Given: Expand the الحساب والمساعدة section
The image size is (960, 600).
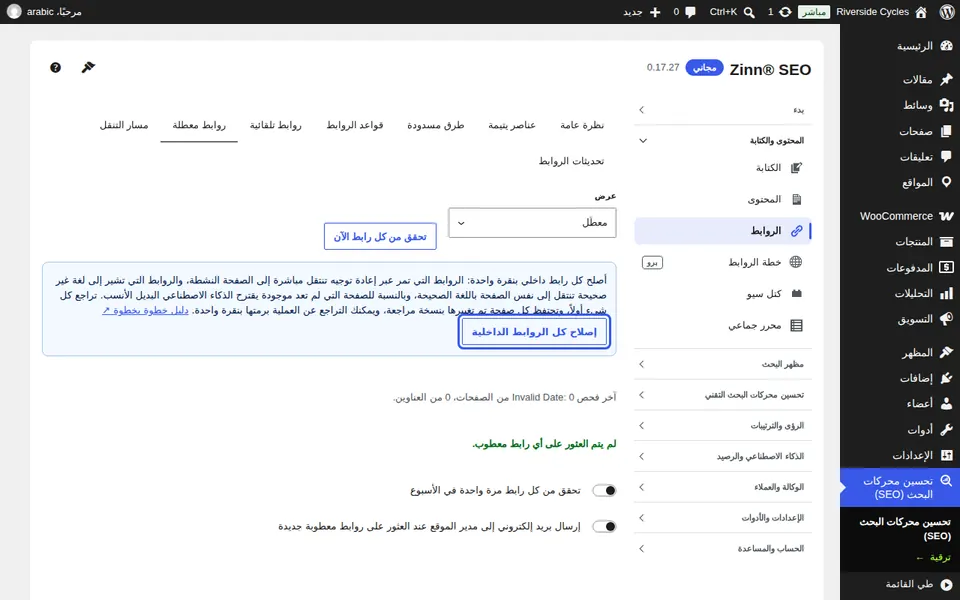Looking at the screenshot, I should pyautogui.click(x=723, y=549).
